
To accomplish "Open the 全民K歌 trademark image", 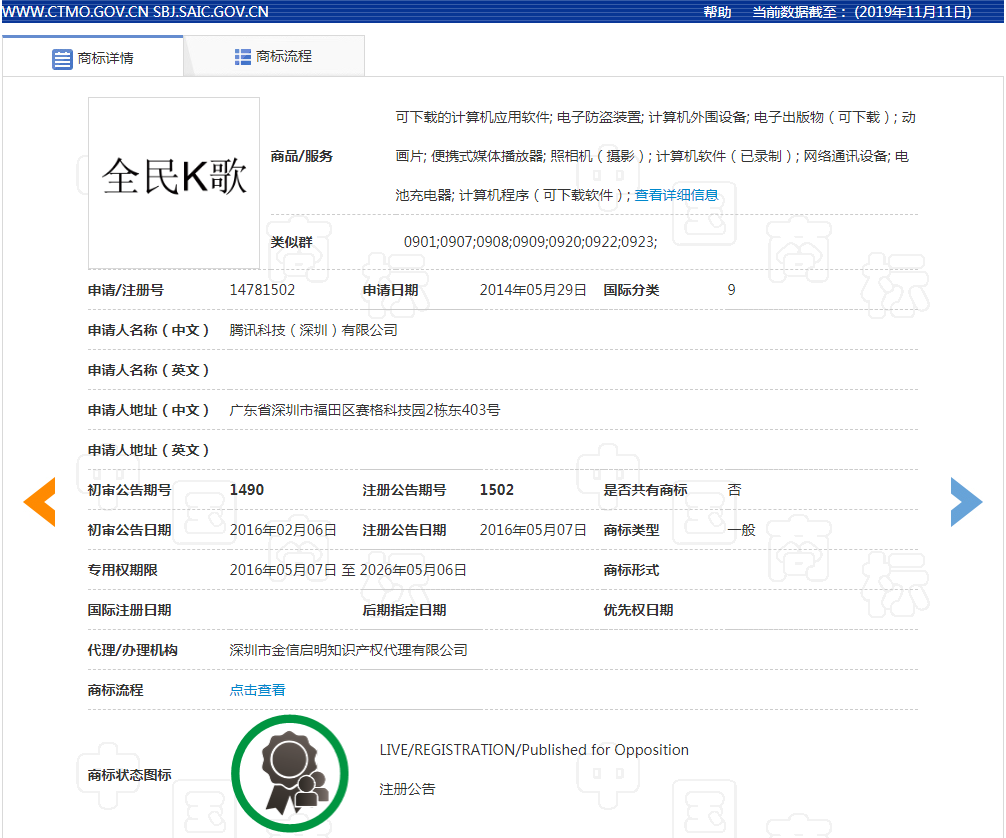I will click(x=174, y=183).
